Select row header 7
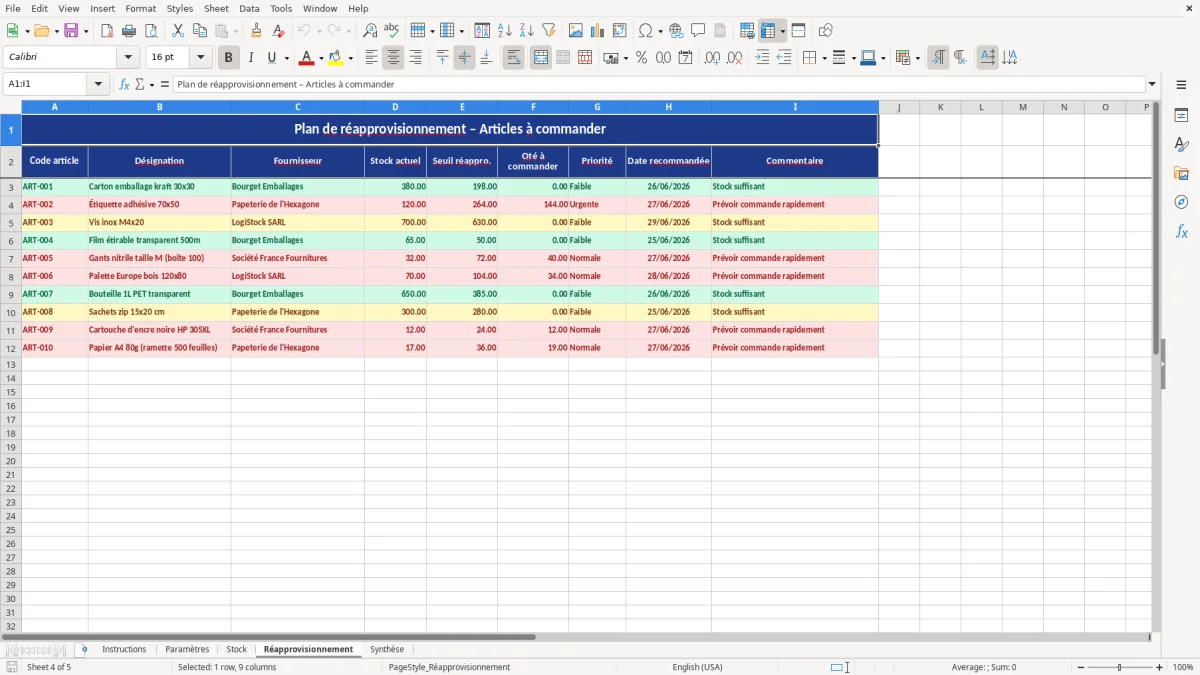Viewport: 1200px width, 675px height. pyautogui.click(x=11, y=258)
